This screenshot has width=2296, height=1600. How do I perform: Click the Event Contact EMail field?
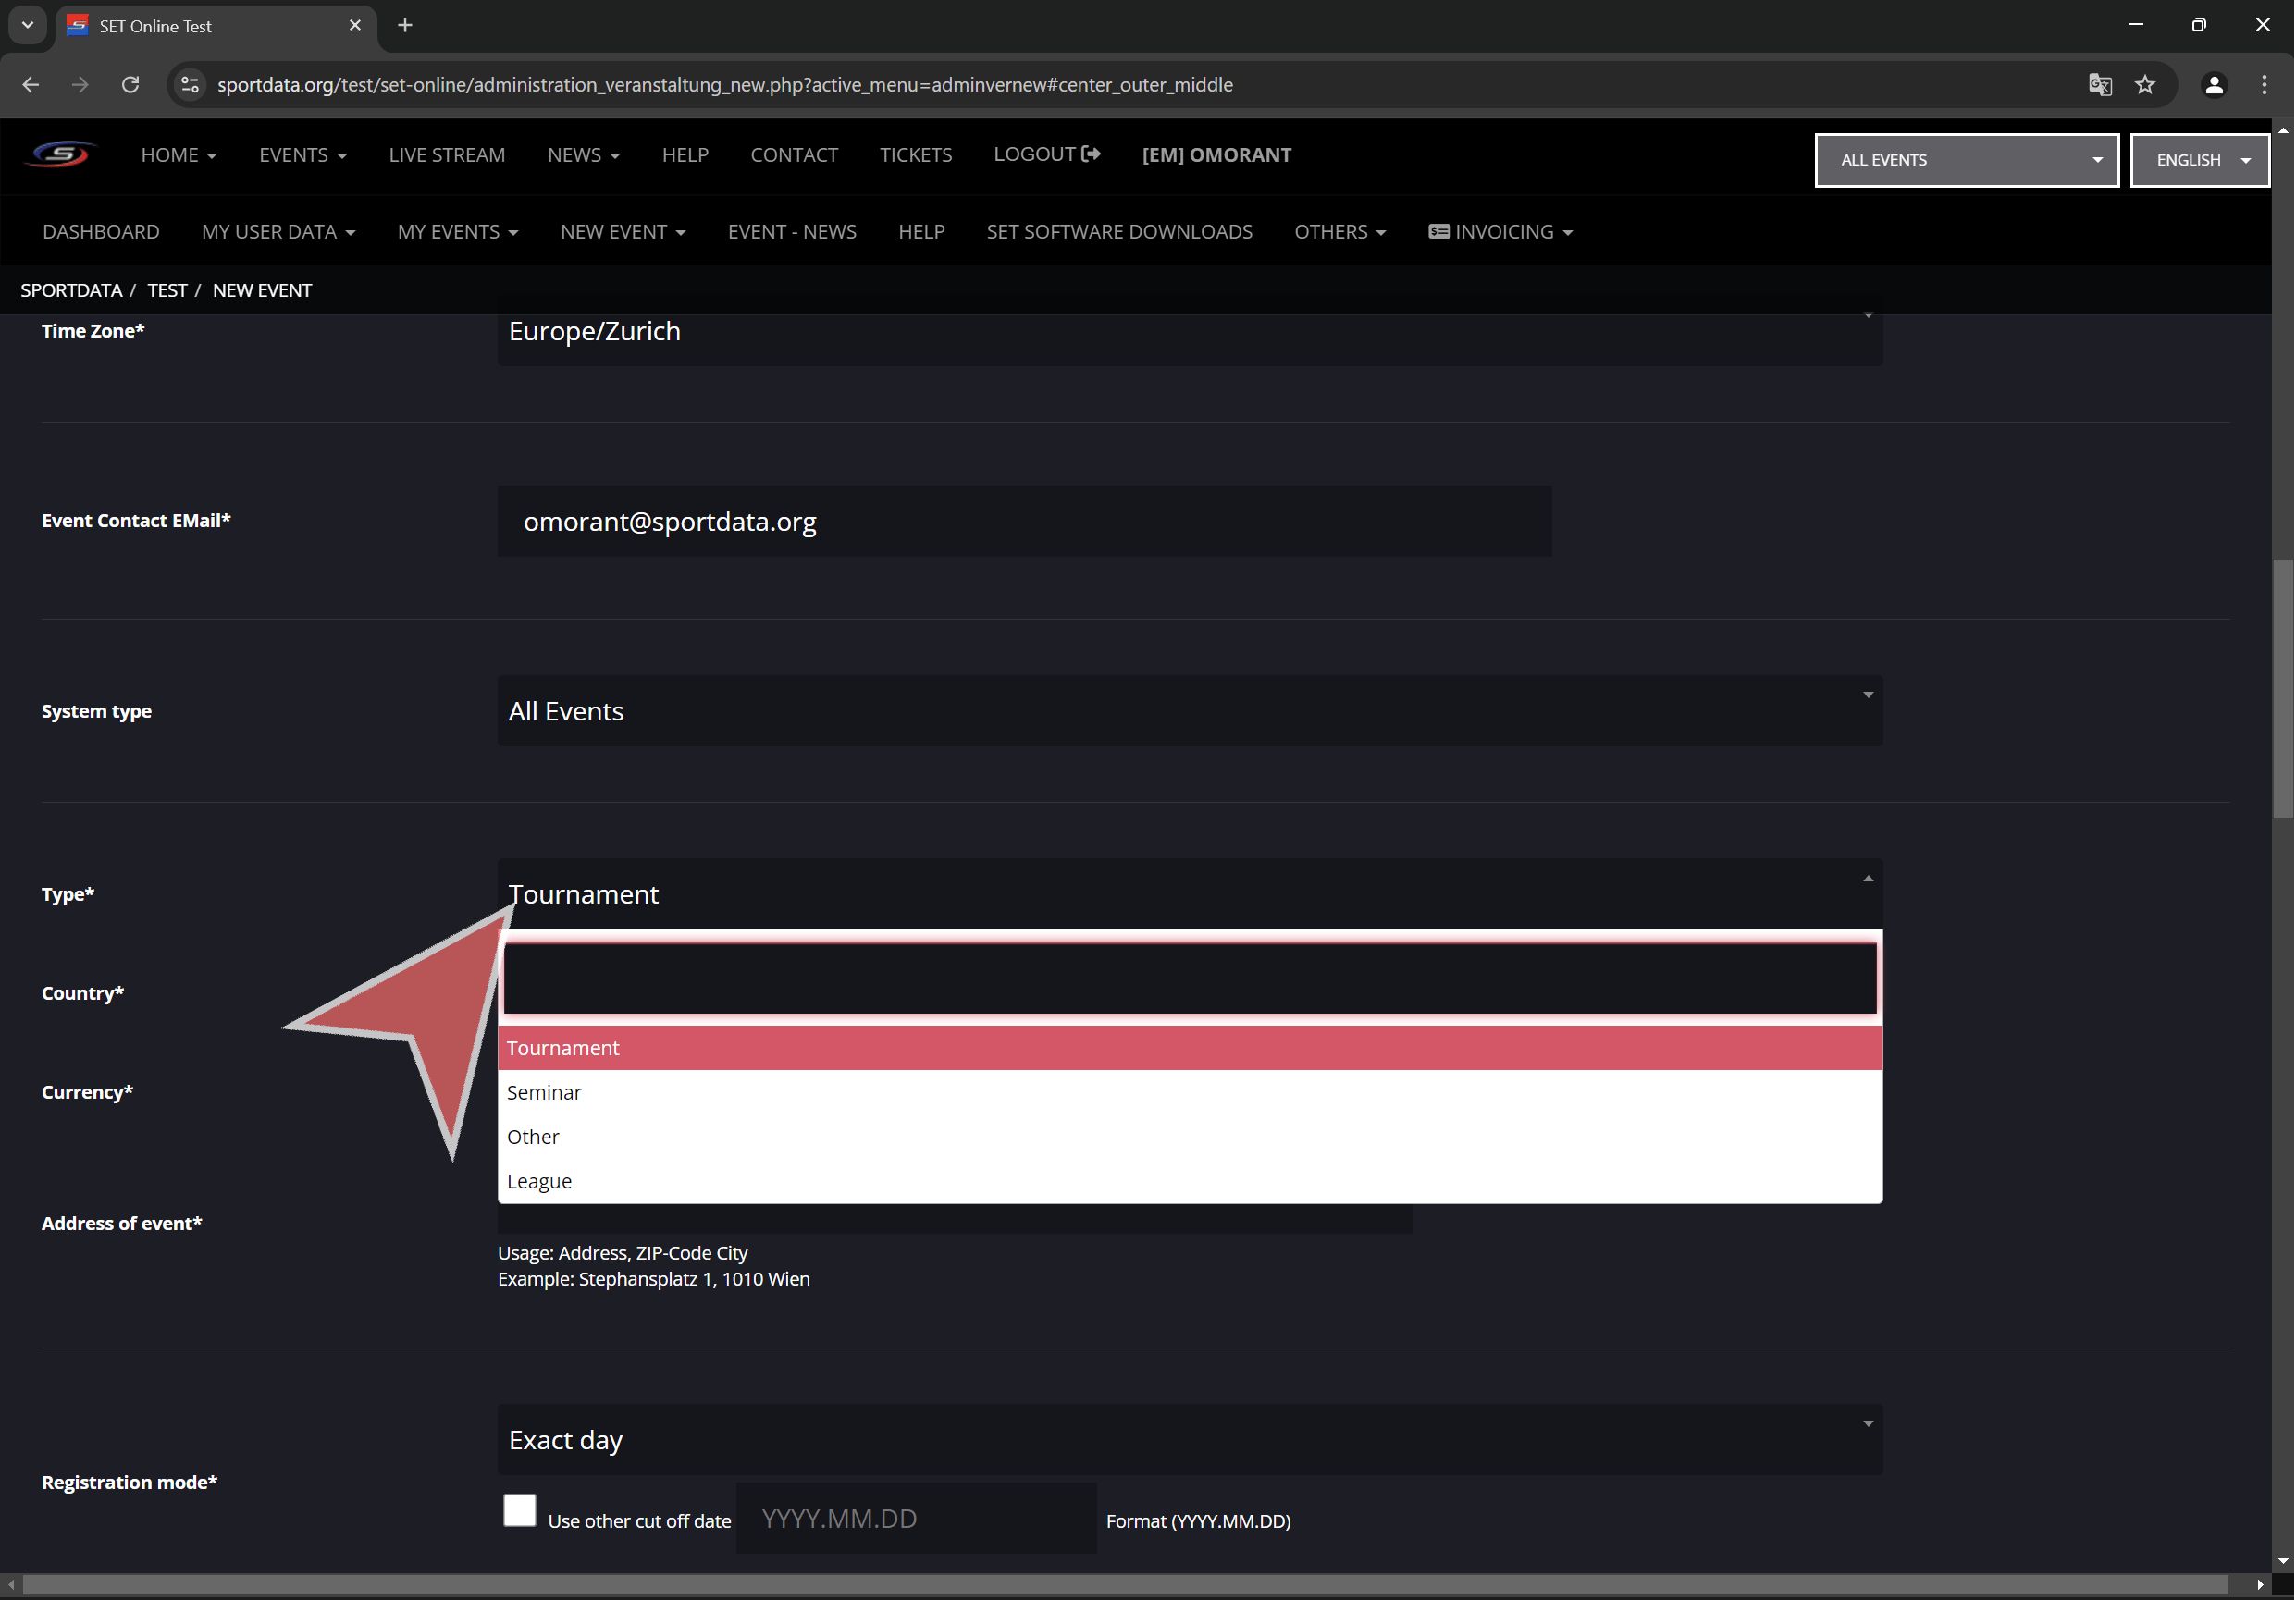(1024, 521)
